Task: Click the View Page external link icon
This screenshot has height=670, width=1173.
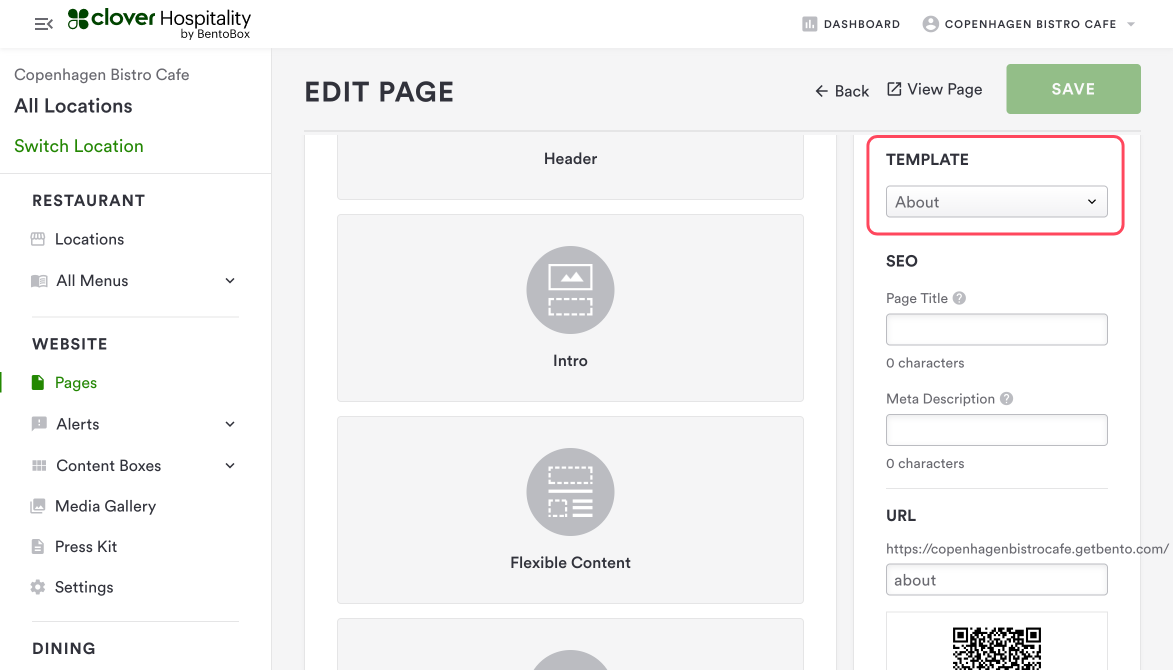Action: pyautogui.click(x=894, y=89)
